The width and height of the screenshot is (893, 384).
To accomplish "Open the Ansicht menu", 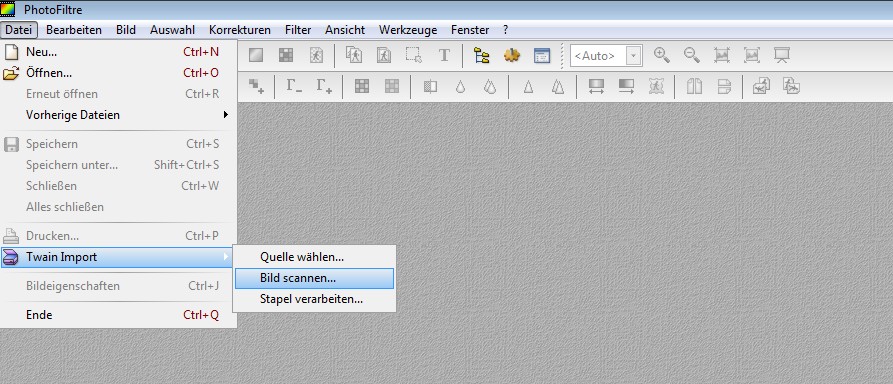I will click(x=345, y=30).
